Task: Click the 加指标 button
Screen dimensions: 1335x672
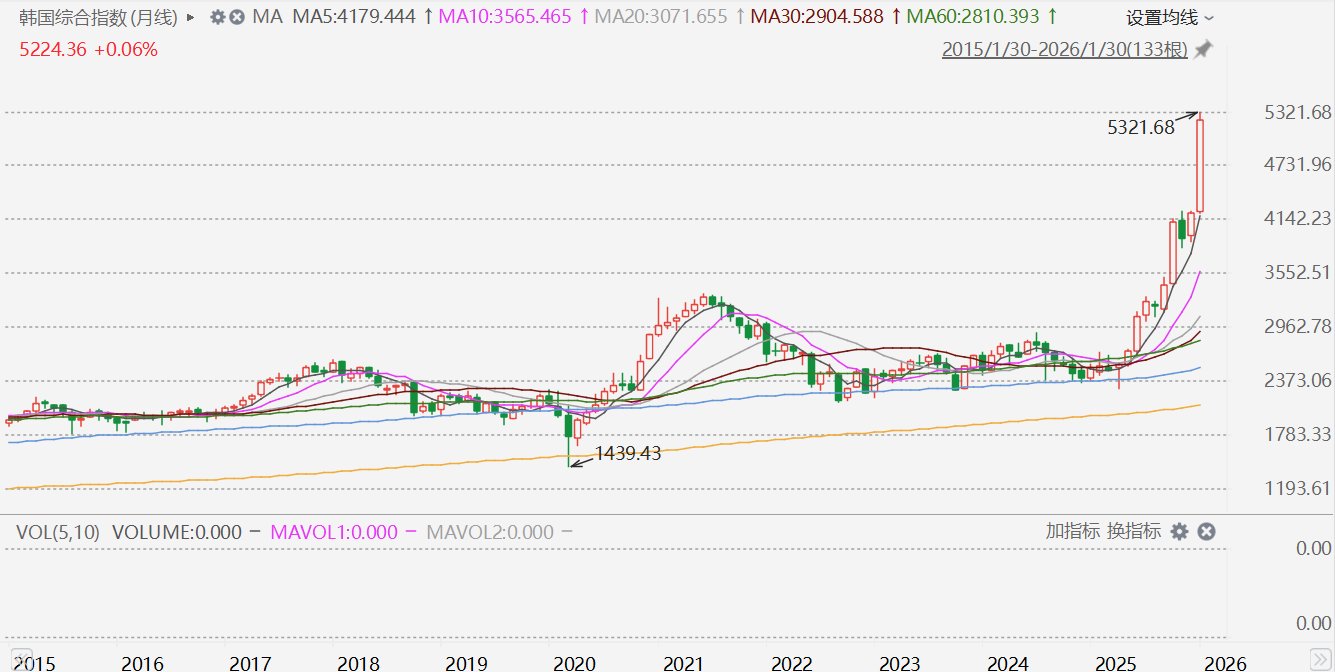Action: [x=1073, y=531]
